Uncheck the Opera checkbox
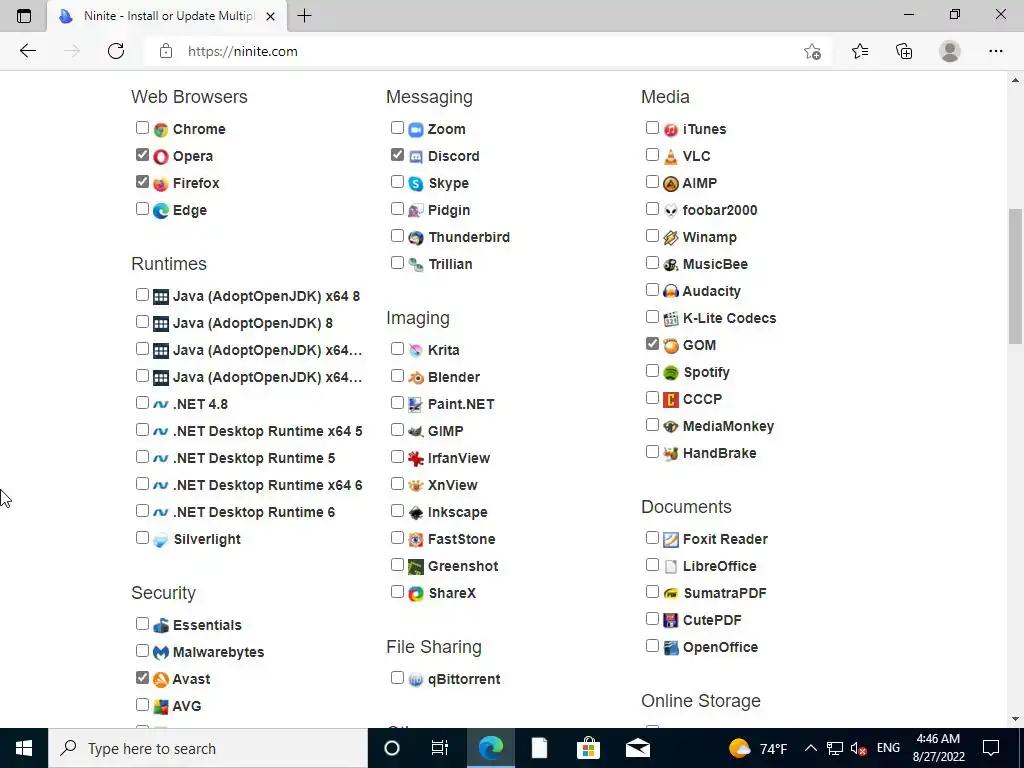 click(142, 154)
